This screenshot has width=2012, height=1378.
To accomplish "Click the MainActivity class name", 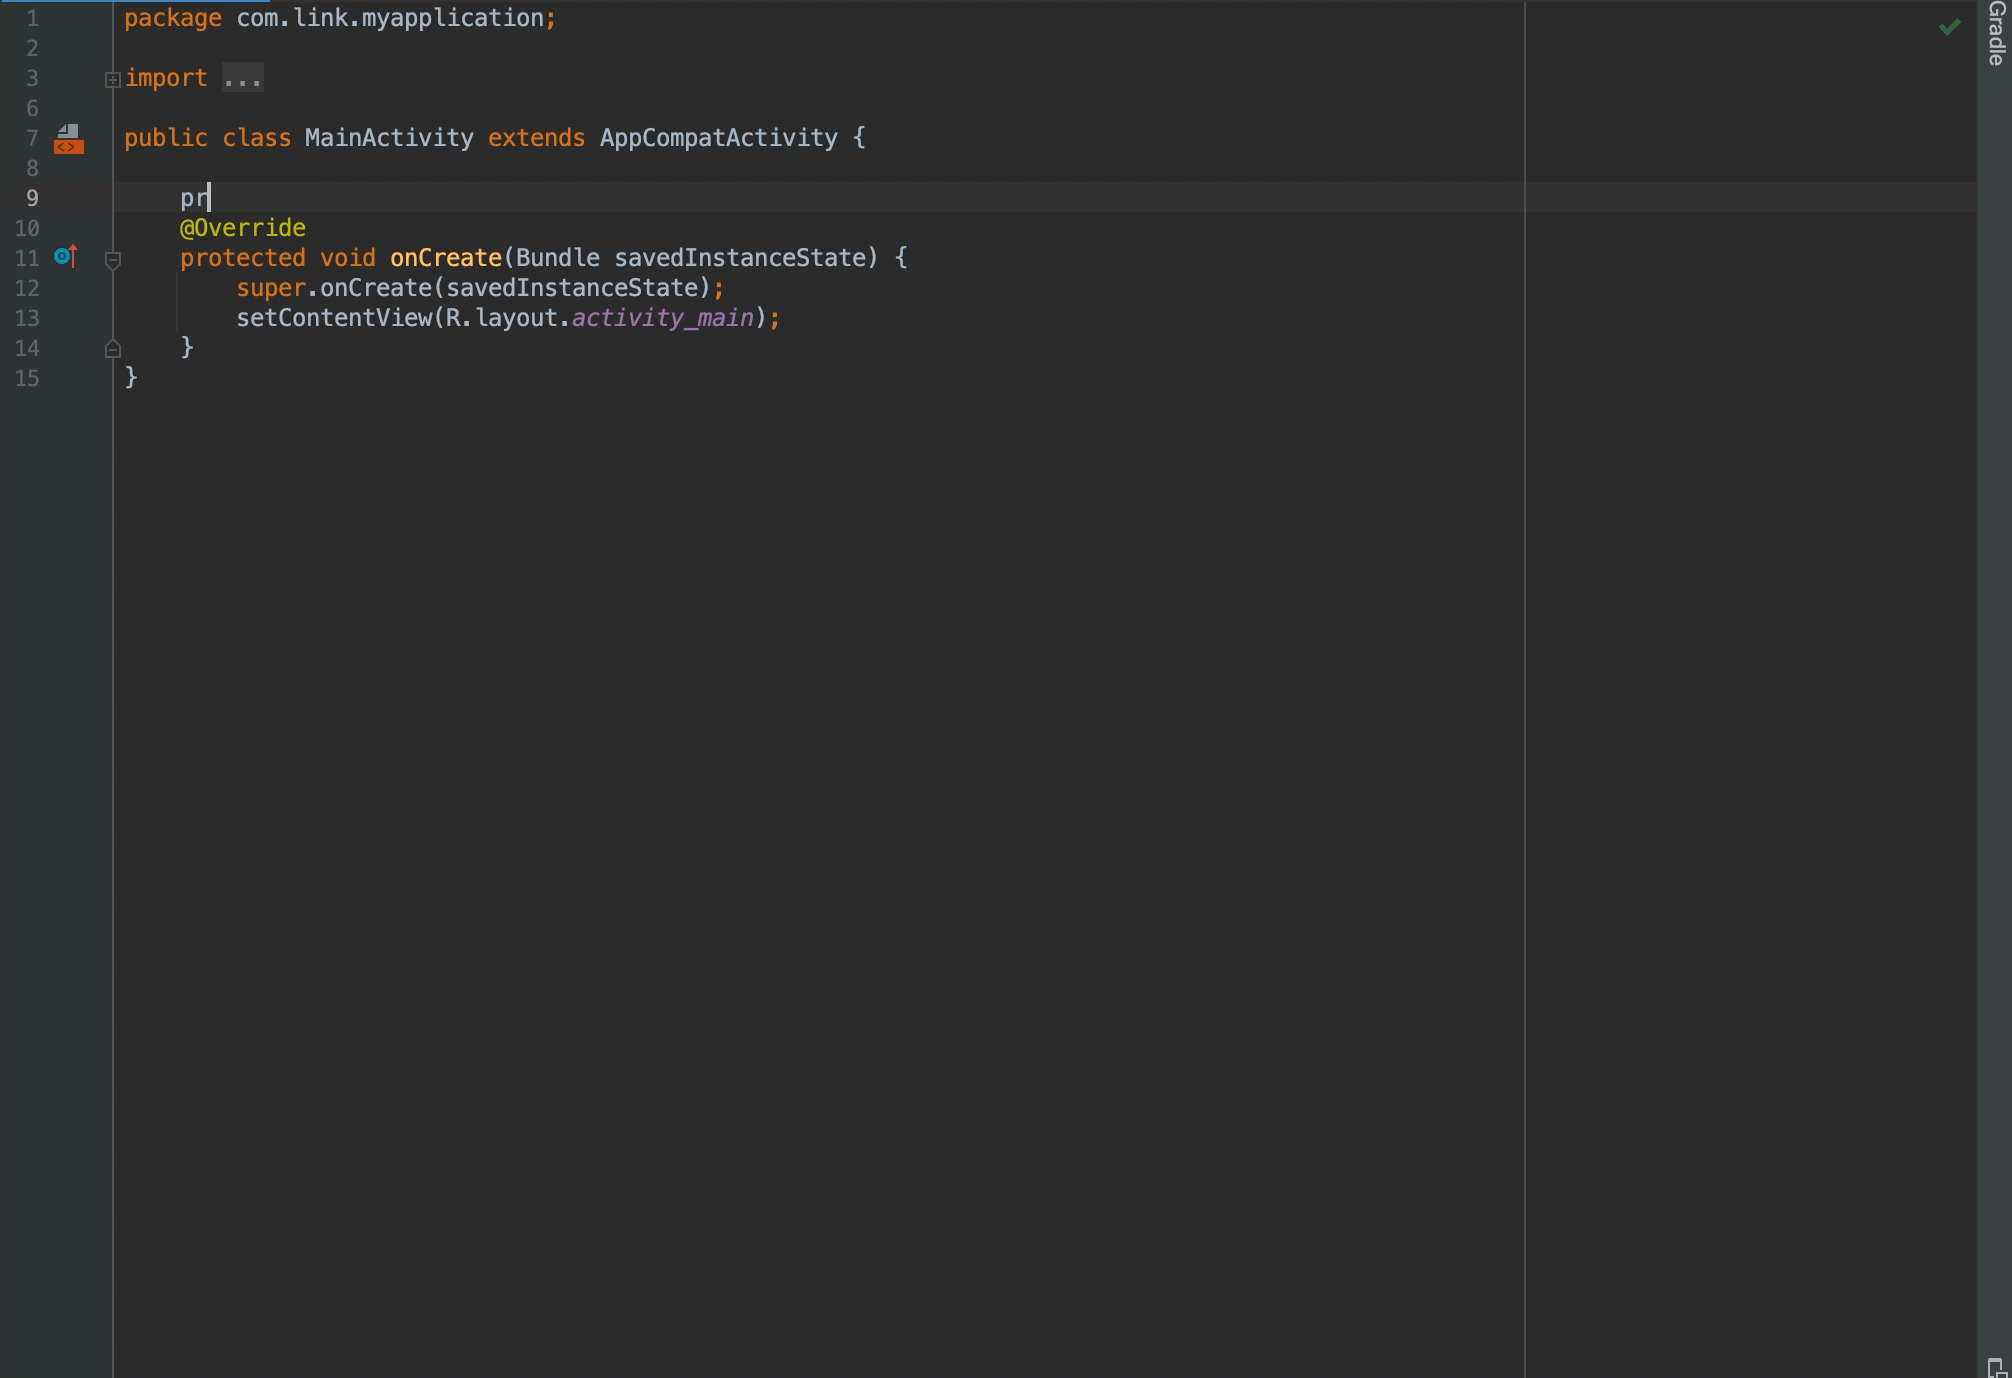I will [388, 138].
